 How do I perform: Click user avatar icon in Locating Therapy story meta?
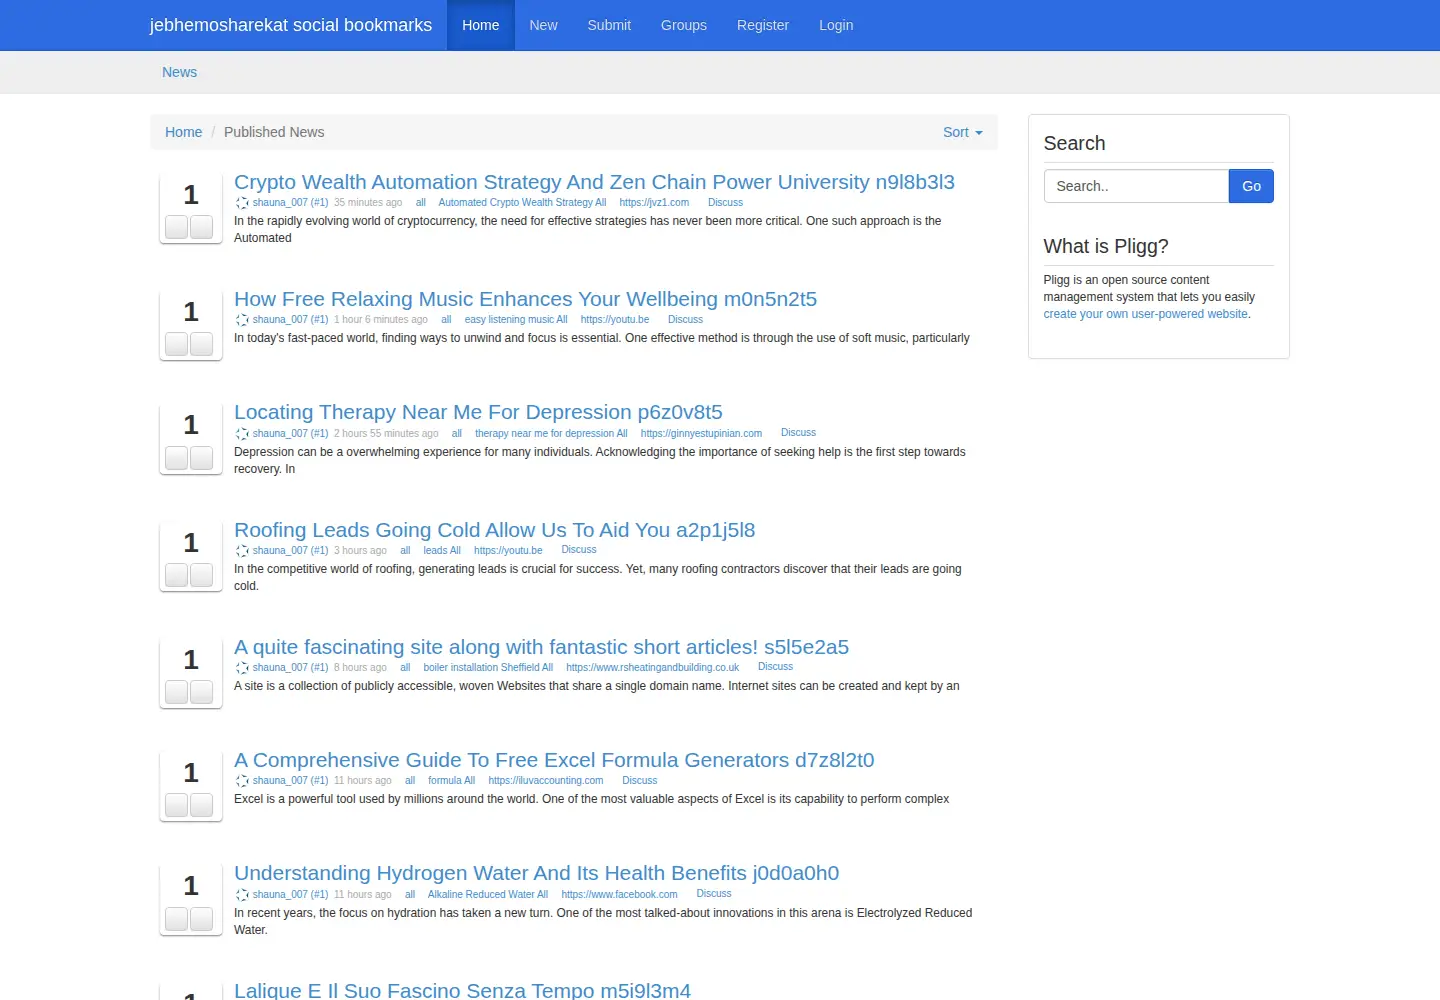(x=242, y=434)
